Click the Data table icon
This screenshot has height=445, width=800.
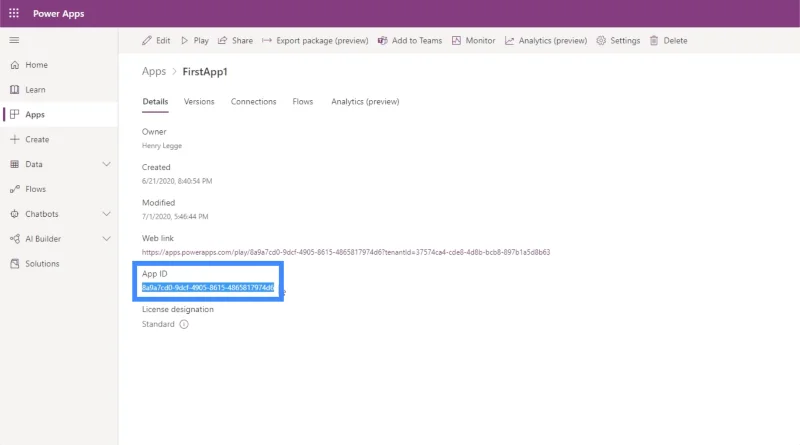click(15, 164)
